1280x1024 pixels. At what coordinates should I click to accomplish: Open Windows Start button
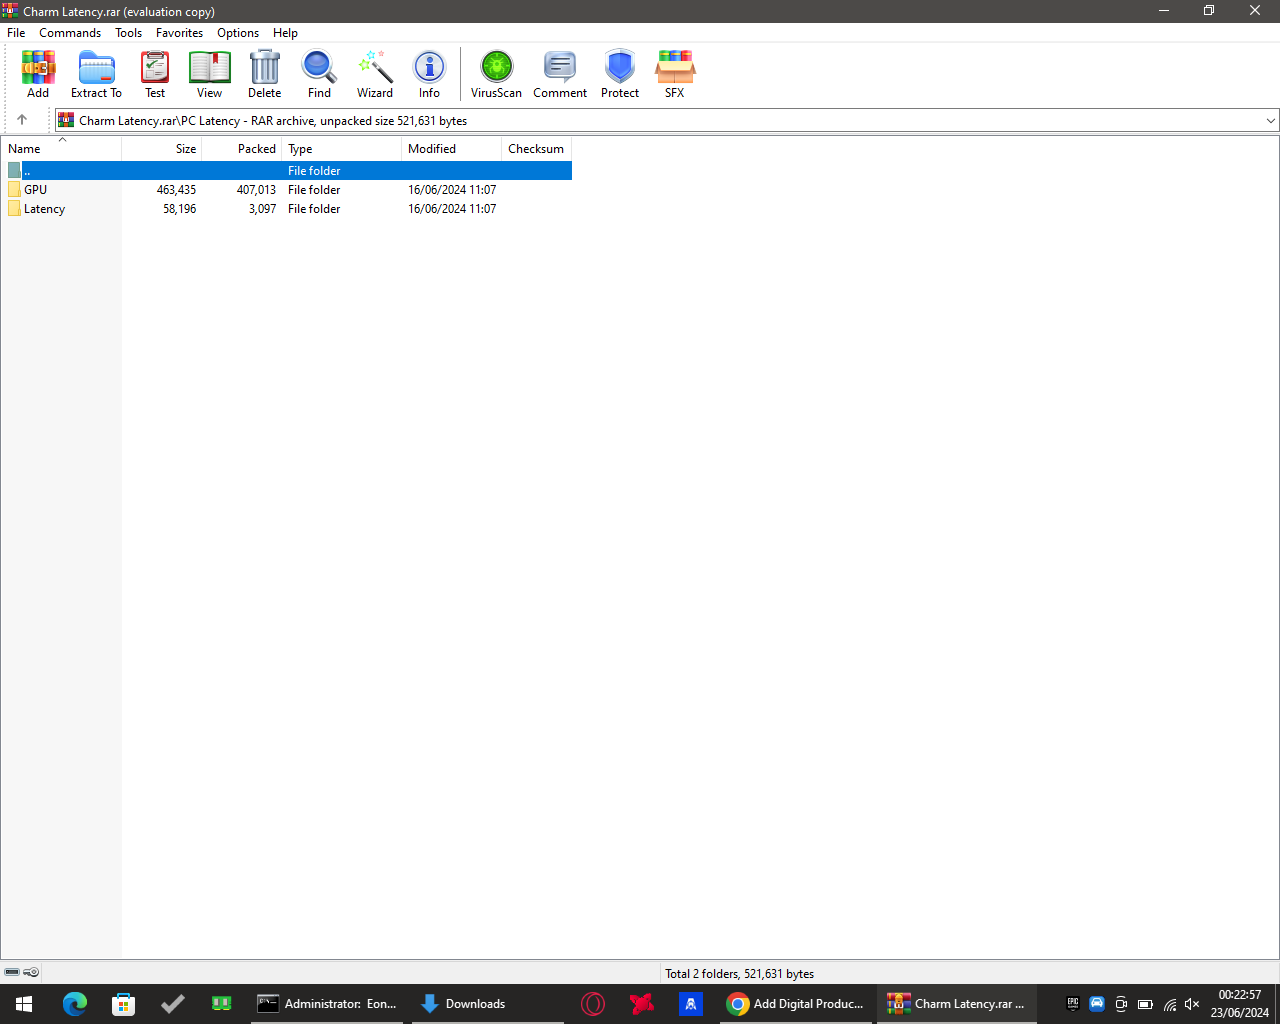coord(24,1003)
